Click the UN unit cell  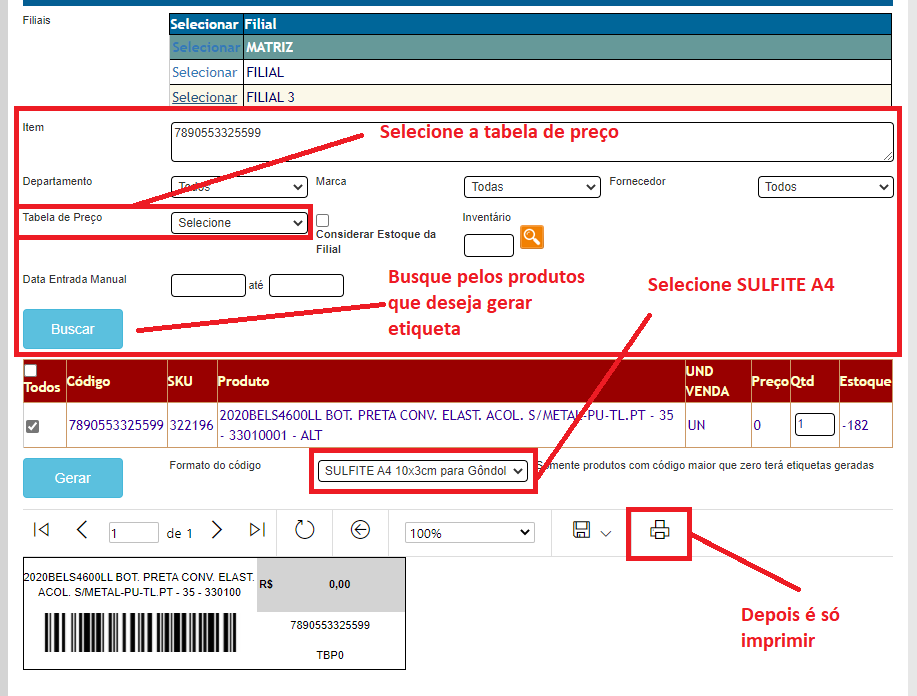697,425
